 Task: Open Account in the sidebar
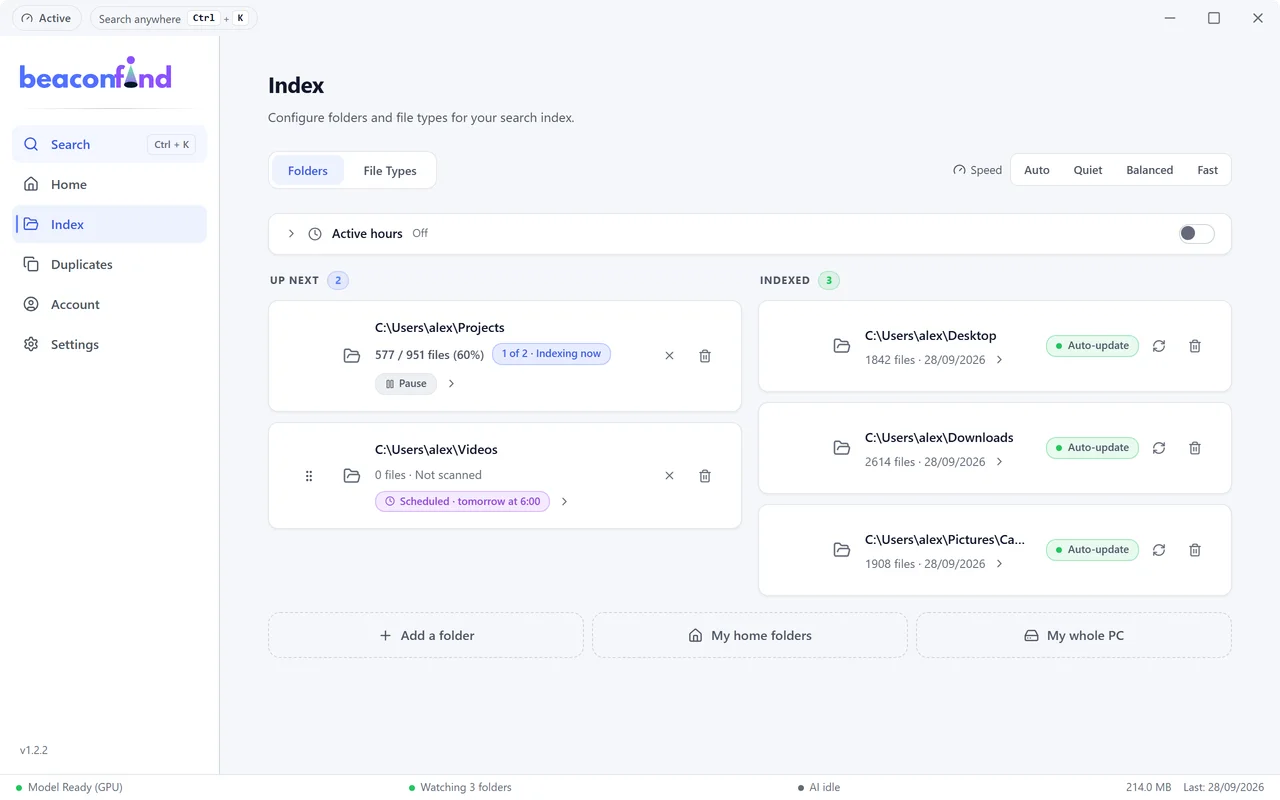click(109, 305)
